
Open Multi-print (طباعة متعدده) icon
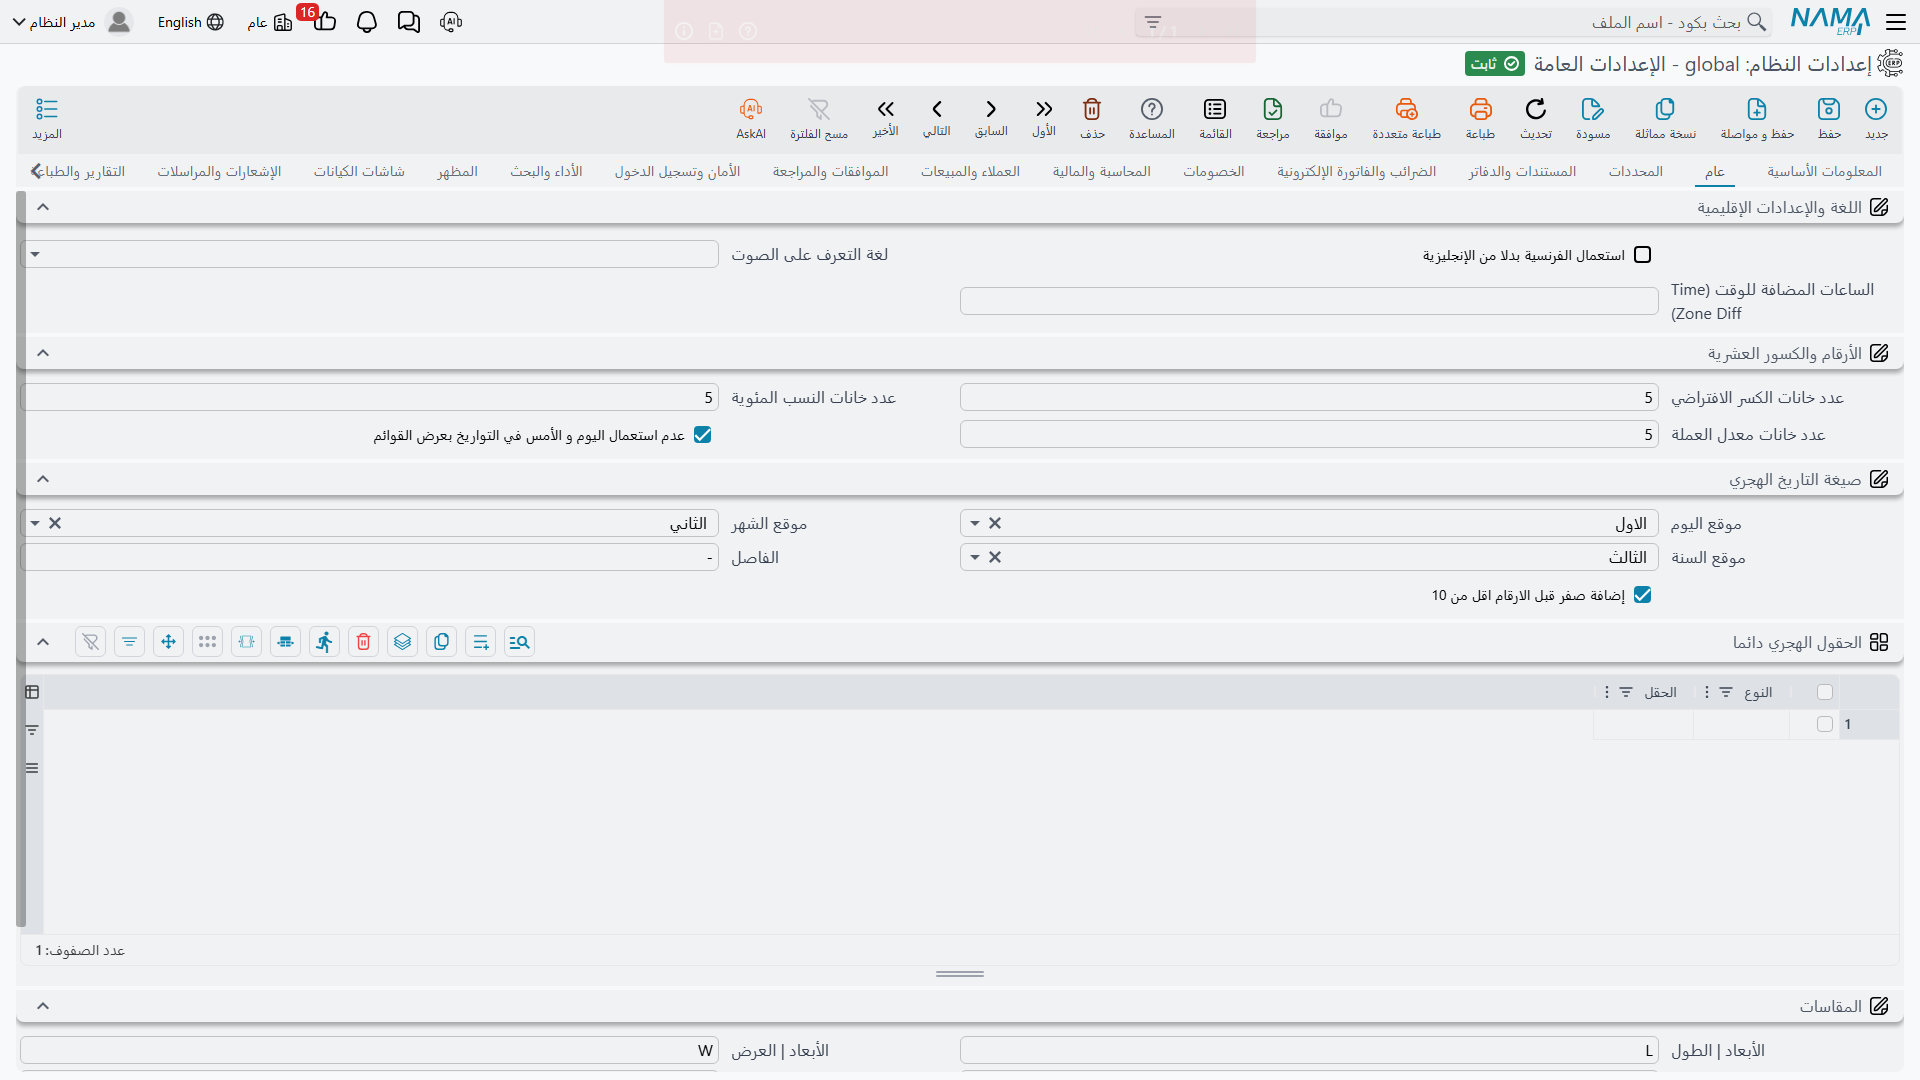tap(1407, 109)
